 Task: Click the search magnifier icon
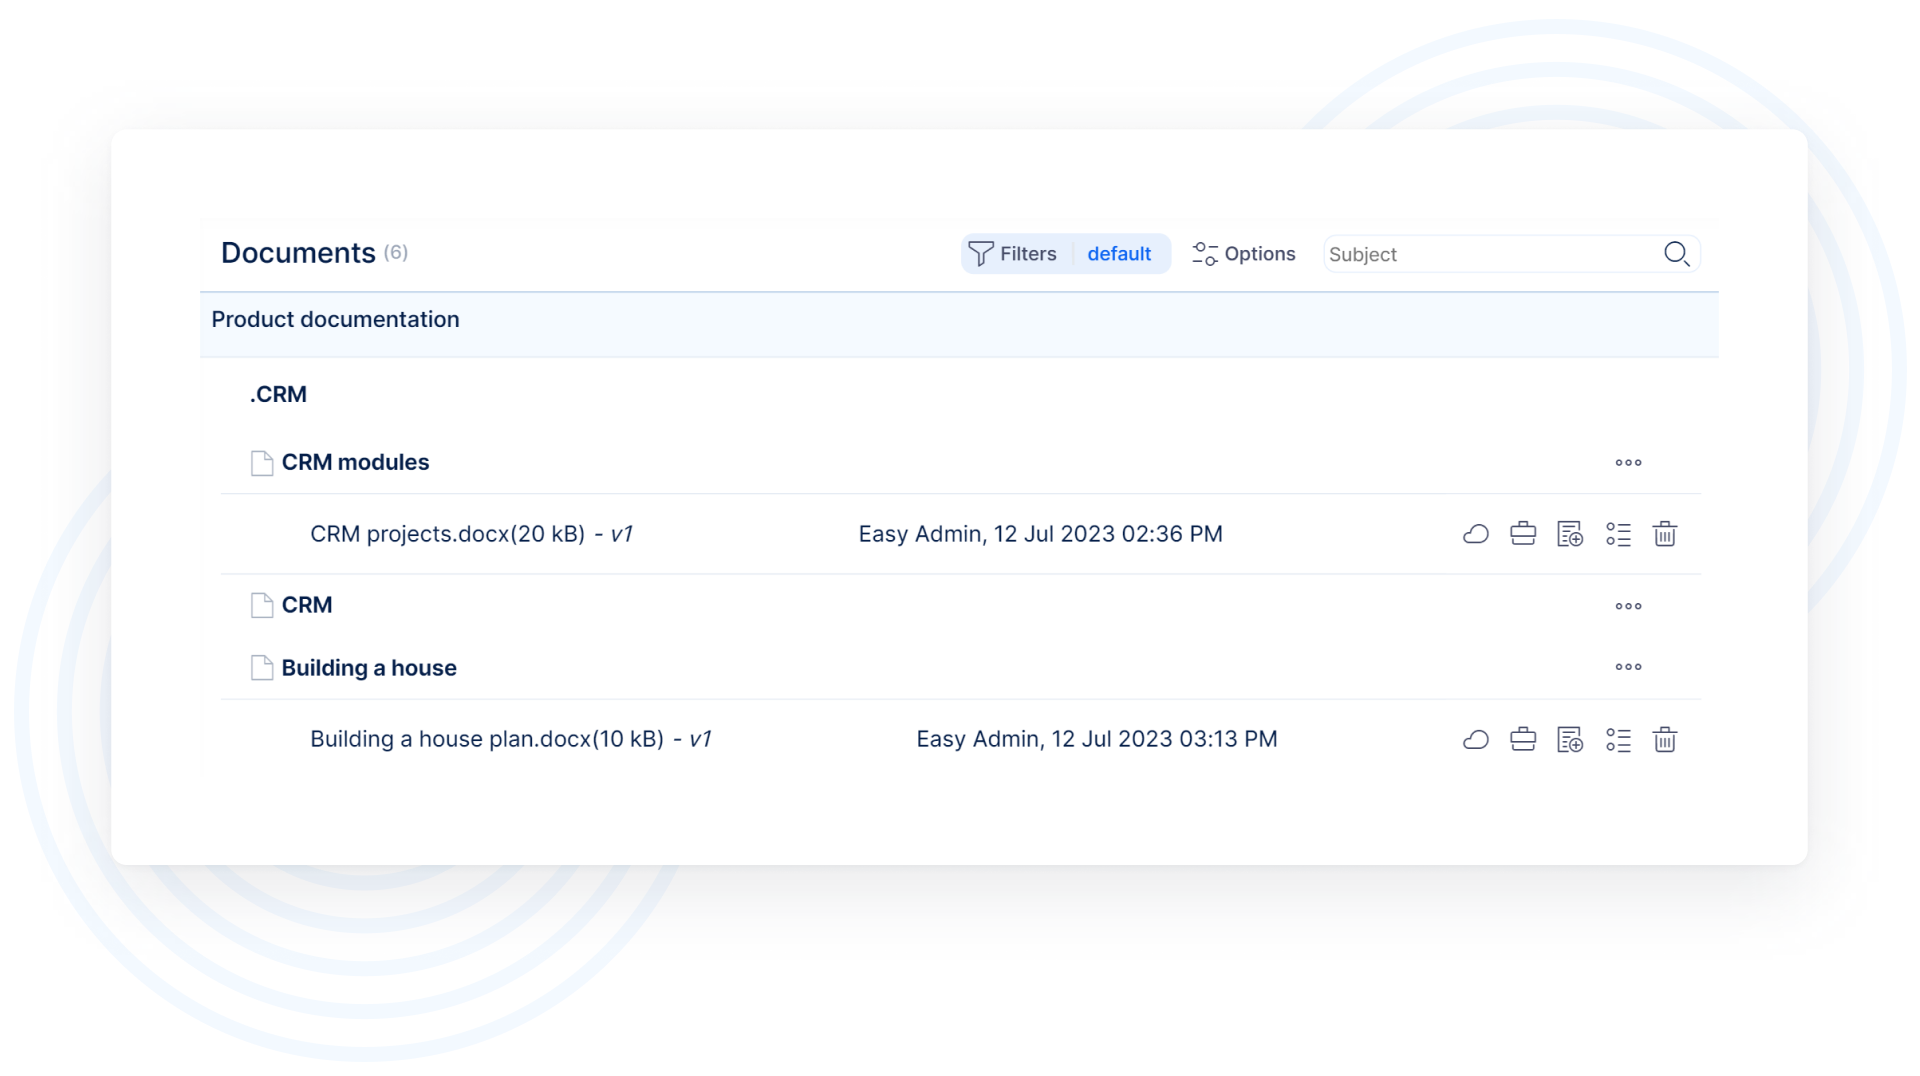[1677, 254]
